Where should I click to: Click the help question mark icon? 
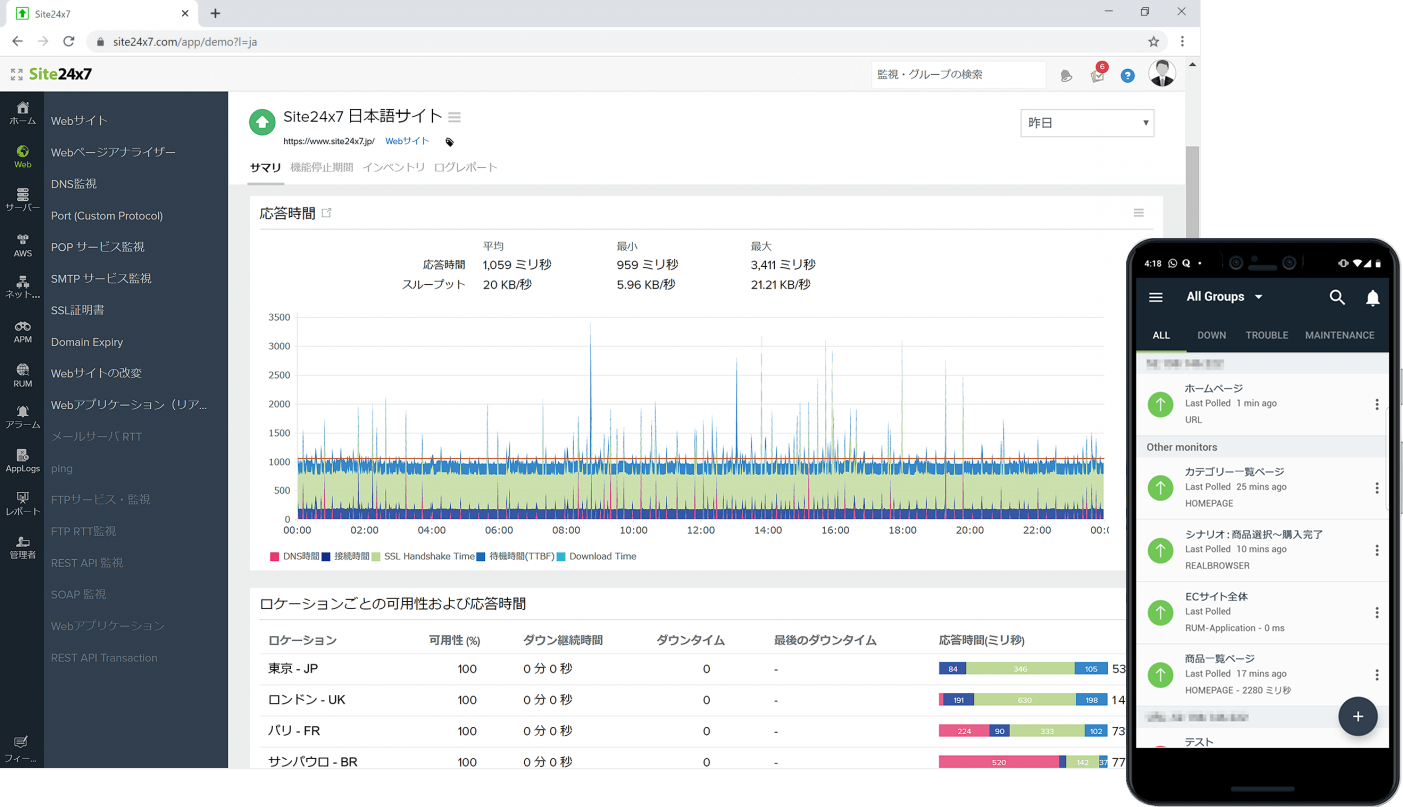(1128, 74)
